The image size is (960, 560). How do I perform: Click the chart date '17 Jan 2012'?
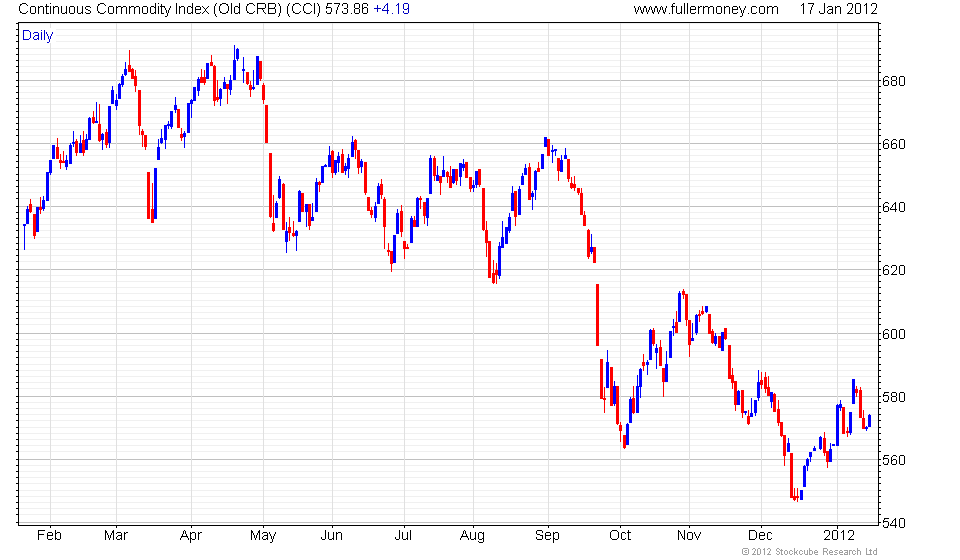838,9
